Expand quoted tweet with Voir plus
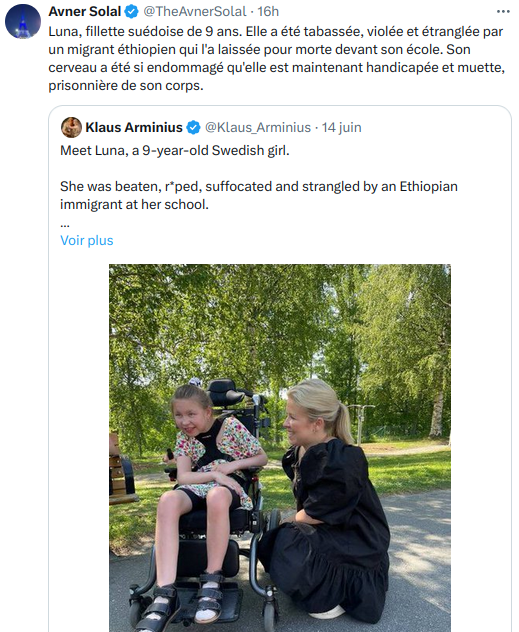Screen dimensions: 519x632 [87, 240]
